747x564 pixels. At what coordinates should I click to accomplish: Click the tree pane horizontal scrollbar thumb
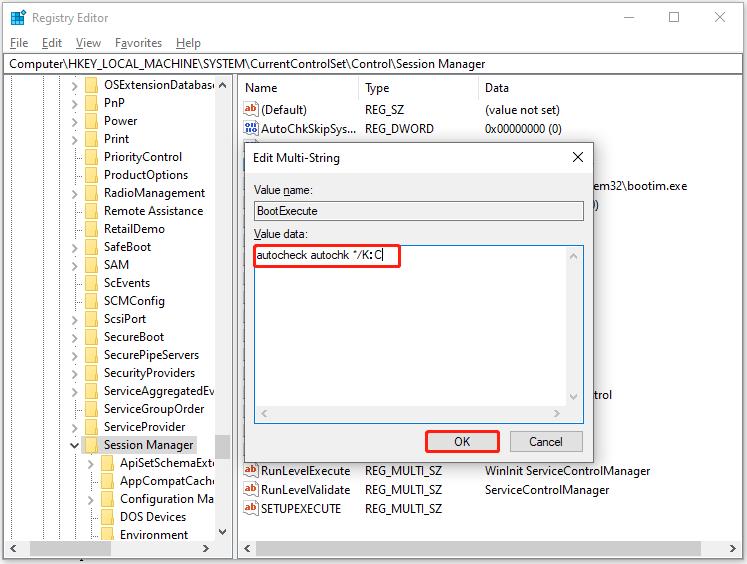point(71,548)
